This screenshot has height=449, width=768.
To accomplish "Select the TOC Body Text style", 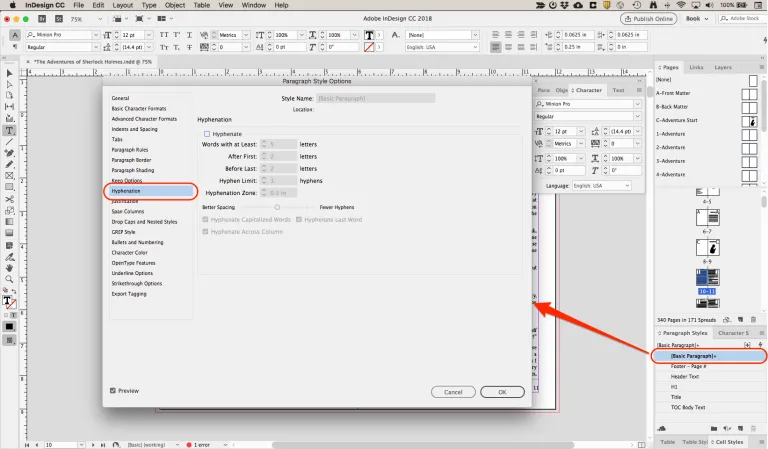I will tap(688, 407).
